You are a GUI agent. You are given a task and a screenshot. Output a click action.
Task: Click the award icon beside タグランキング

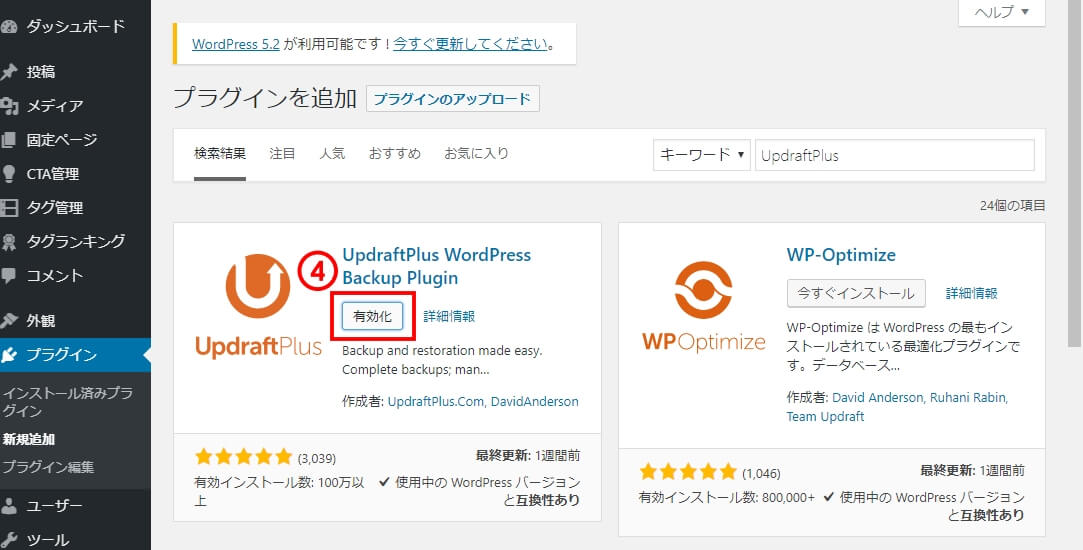[8, 241]
